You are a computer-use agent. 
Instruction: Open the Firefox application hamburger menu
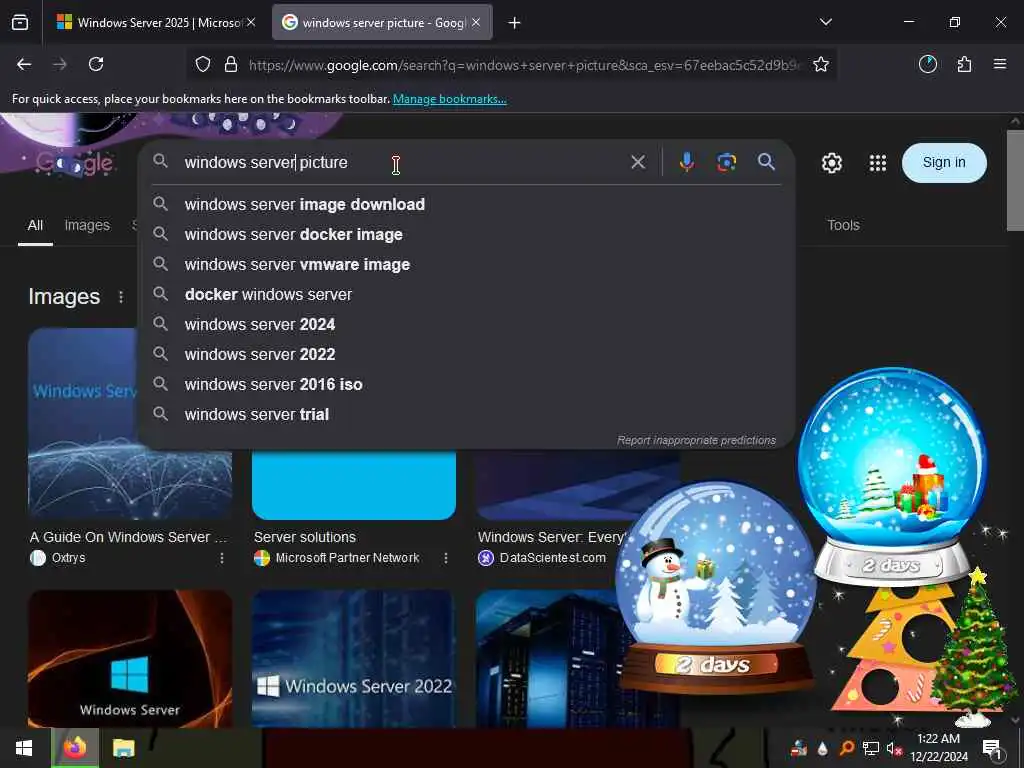[x=1000, y=64]
